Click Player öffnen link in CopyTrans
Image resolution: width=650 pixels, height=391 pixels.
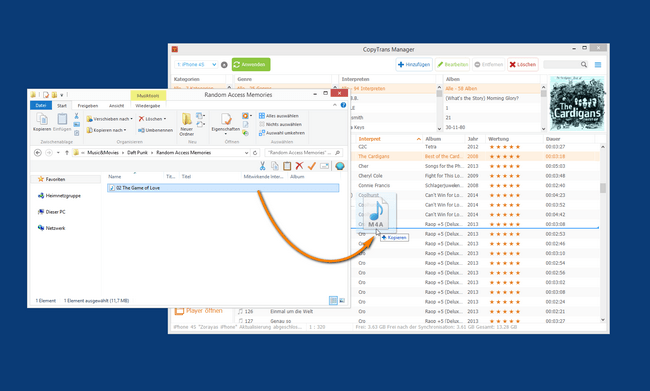pyautogui.click(x=199, y=311)
